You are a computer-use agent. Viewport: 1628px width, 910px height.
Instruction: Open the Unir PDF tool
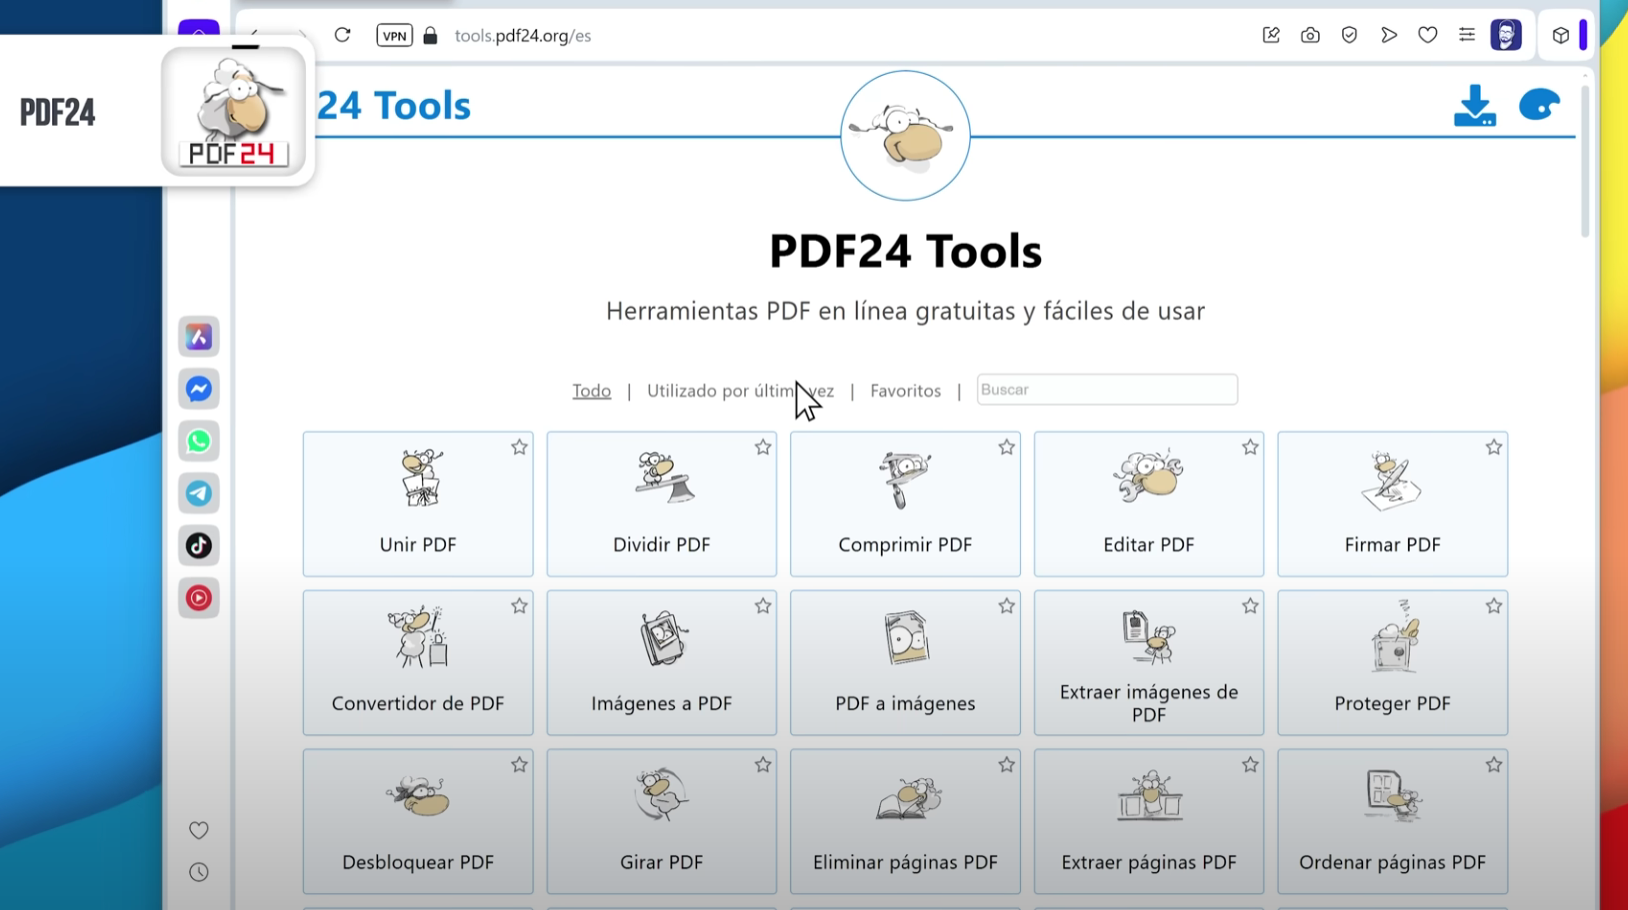417,504
